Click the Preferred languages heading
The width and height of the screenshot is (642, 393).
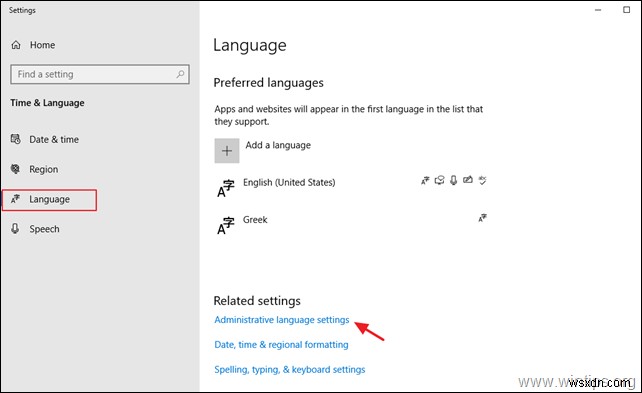click(x=269, y=83)
